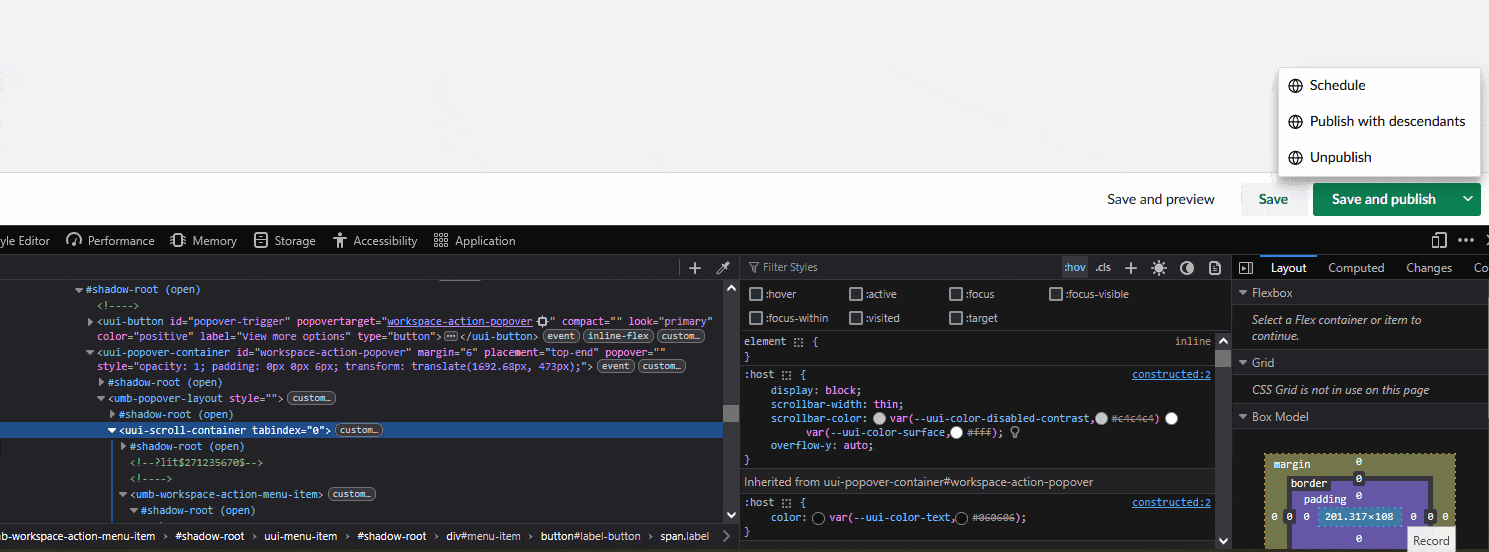1489x552 pixels.
Task: Toggle light color scheme simulation sun icon
Action: [1159, 268]
